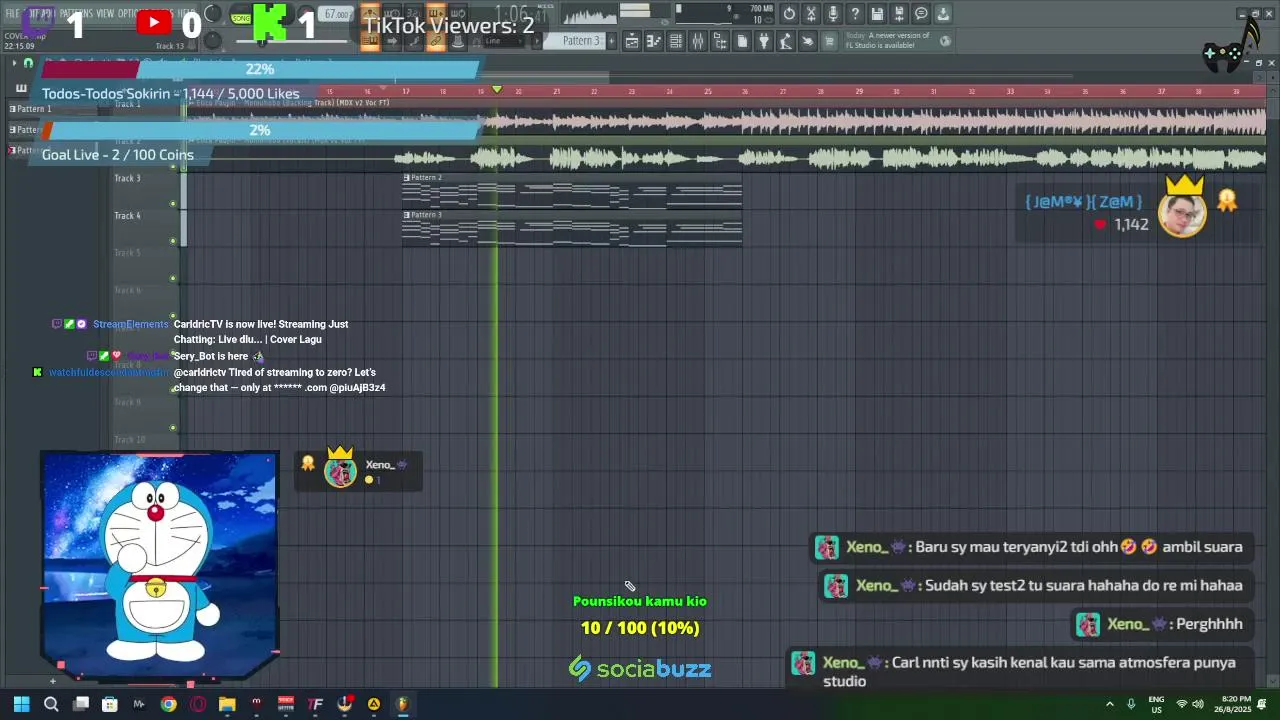
Task: Select Pattern 1 in the pattern list
Action: (x=32, y=109)
